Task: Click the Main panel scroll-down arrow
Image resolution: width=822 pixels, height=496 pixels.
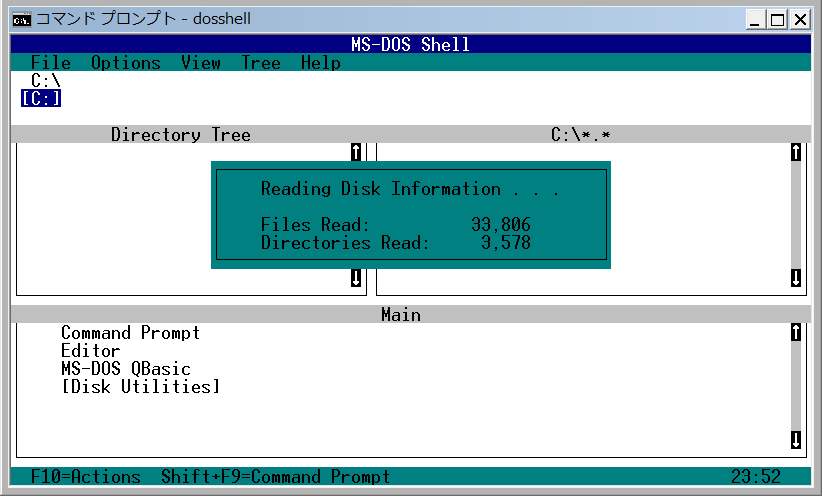Action: pos(796,440)
